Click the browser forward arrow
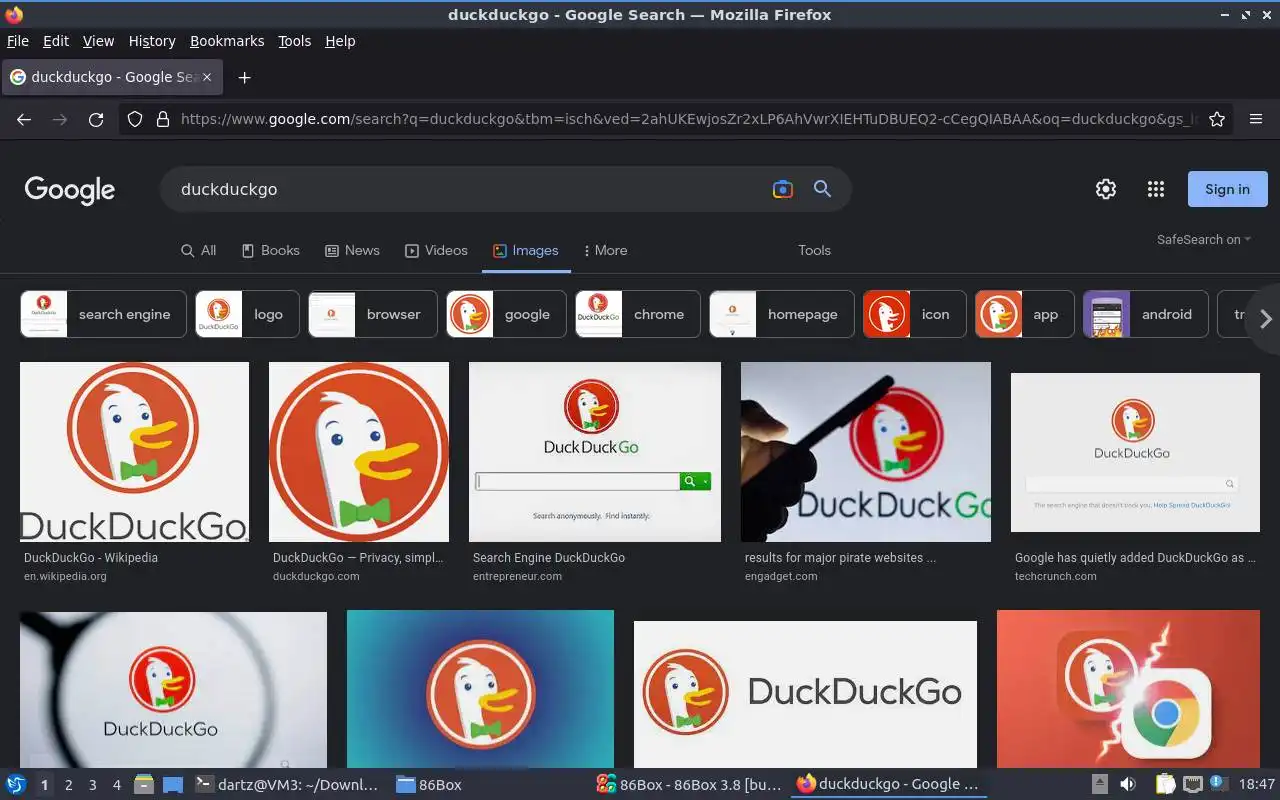Image resolution: width=1280 pixels, height=800 pixels. coord(60,119)
